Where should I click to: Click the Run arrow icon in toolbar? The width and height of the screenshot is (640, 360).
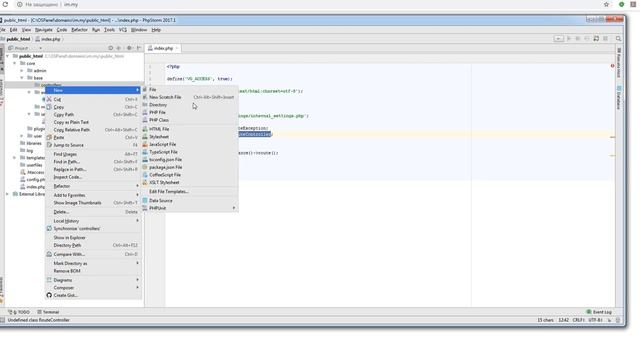(x=569, y=38)
